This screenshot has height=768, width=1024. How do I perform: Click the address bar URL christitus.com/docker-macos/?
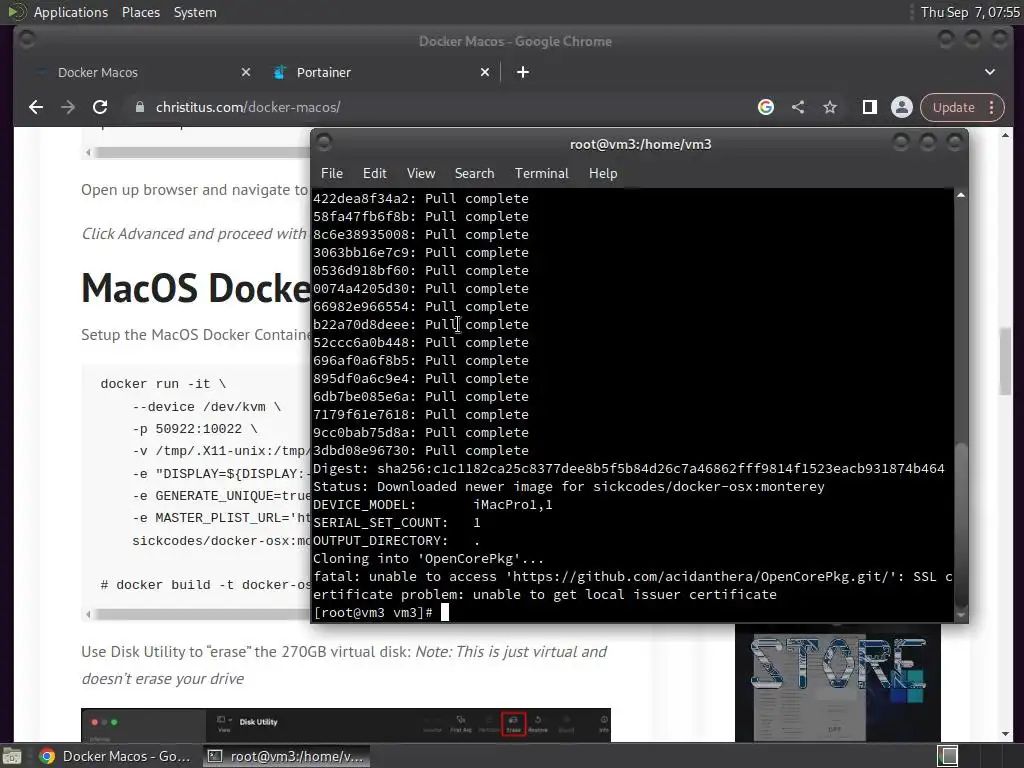[248, 107]
